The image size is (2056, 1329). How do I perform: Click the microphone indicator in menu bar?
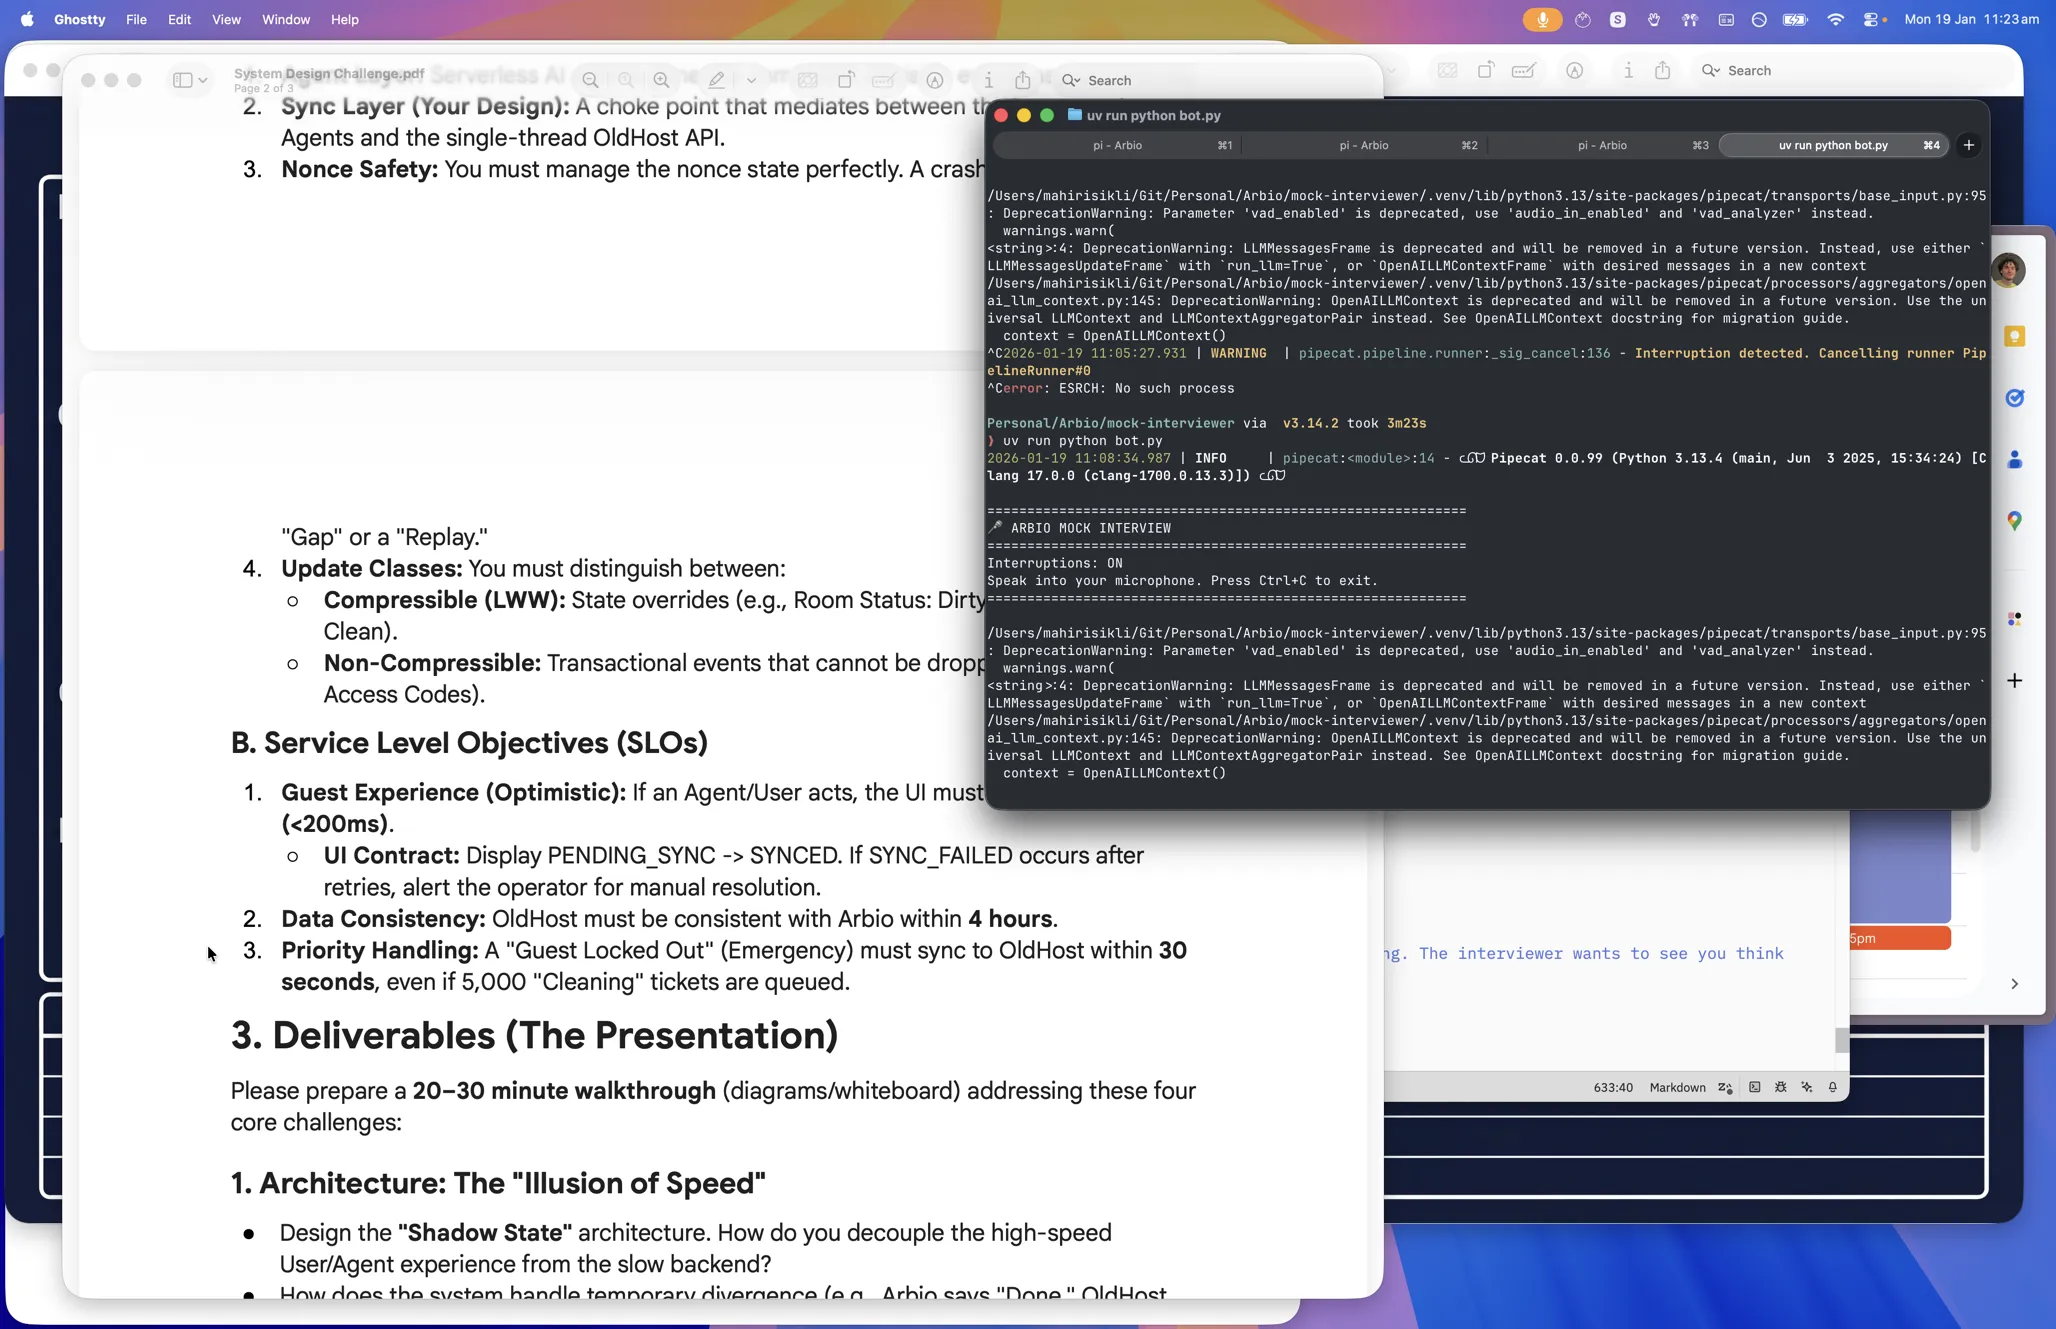point(1543,19)
